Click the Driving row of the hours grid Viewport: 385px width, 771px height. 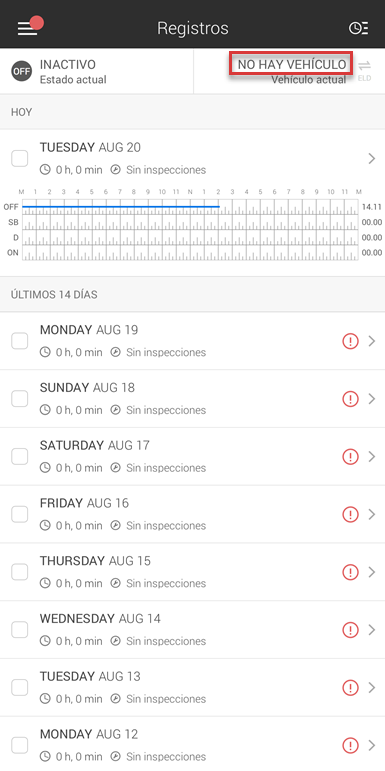190,238
